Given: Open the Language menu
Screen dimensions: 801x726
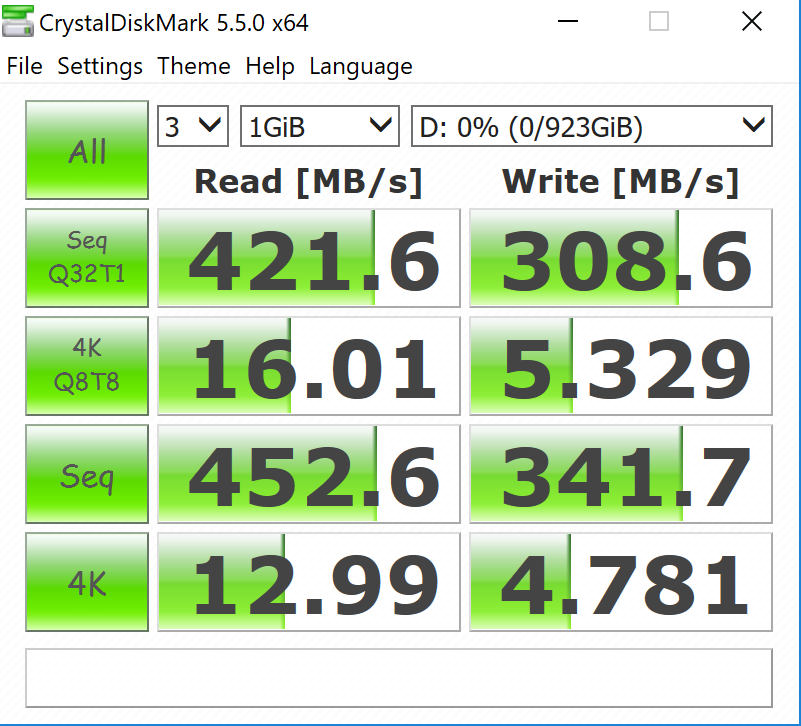Looking at the screenshot, I should click(361, 66).
